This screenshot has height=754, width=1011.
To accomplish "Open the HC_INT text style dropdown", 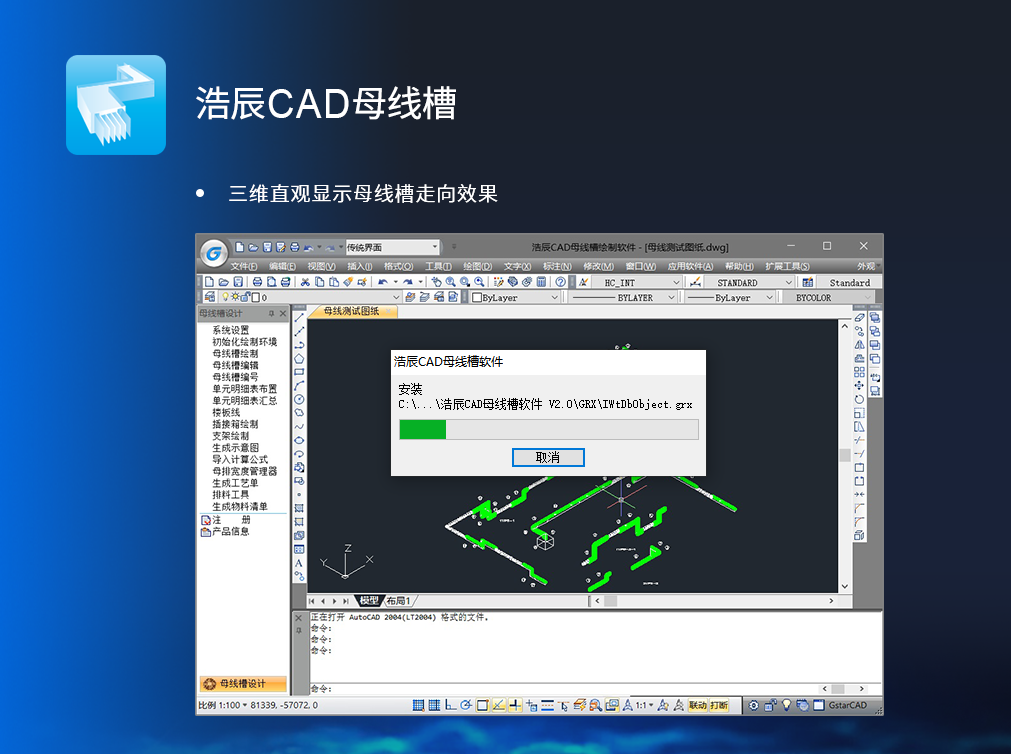I will (x=637, y=283).
